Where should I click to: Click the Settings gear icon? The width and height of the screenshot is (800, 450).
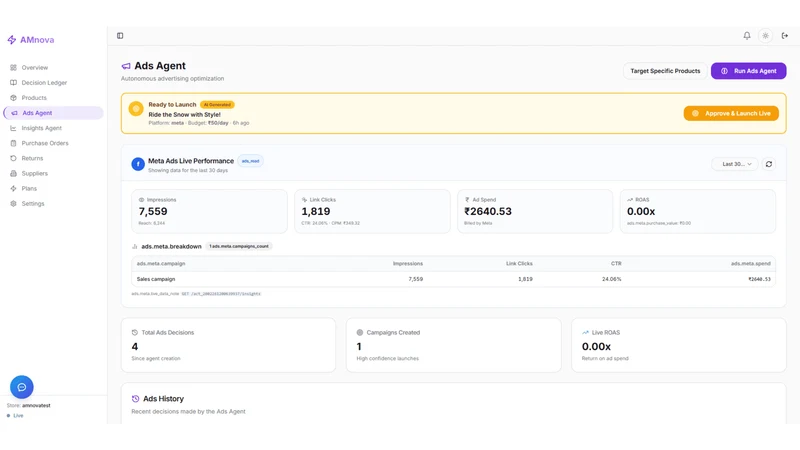13,204
